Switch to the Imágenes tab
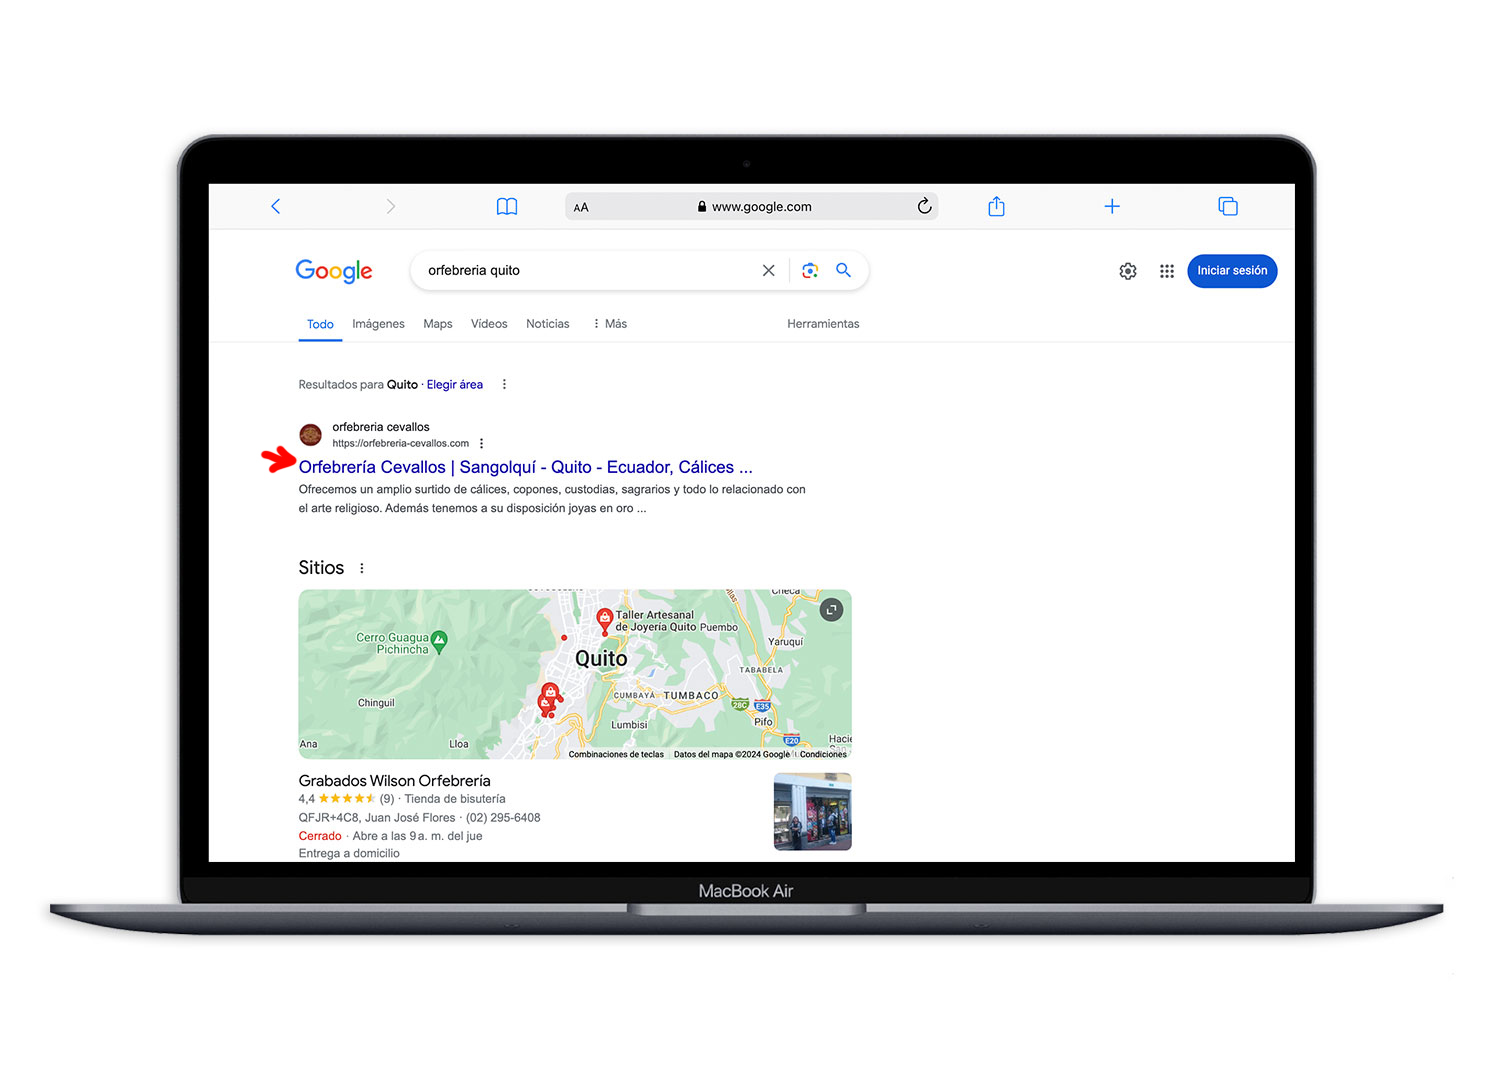This screenshot has width=1500, height=1083. click(x=378, y=324)
